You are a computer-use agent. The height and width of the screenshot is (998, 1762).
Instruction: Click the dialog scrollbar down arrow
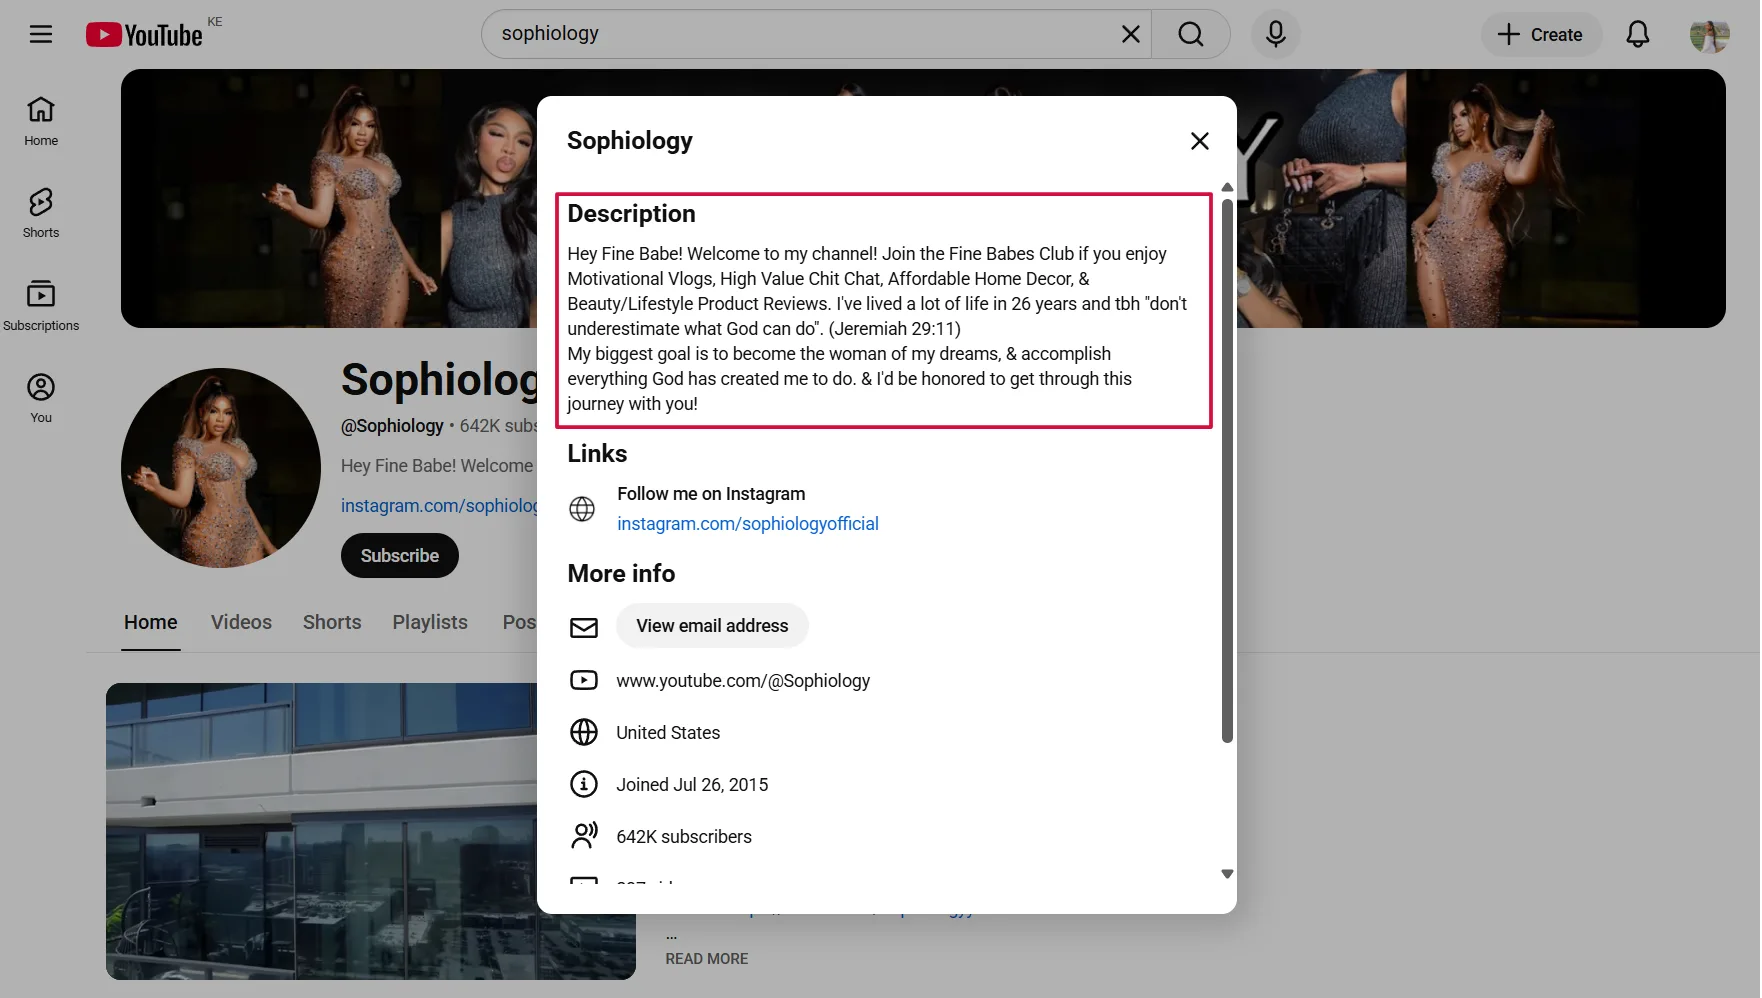(1227, 874)
